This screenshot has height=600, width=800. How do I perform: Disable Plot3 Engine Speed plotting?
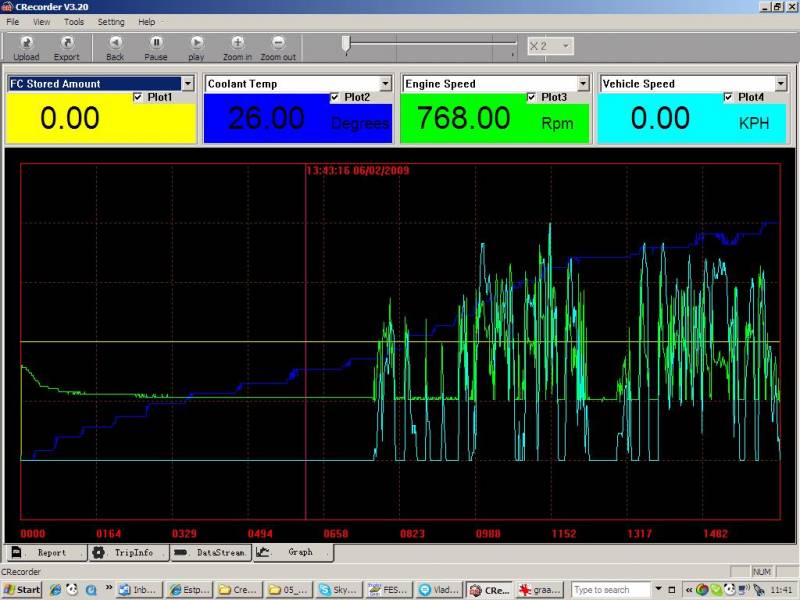point(532,97)
